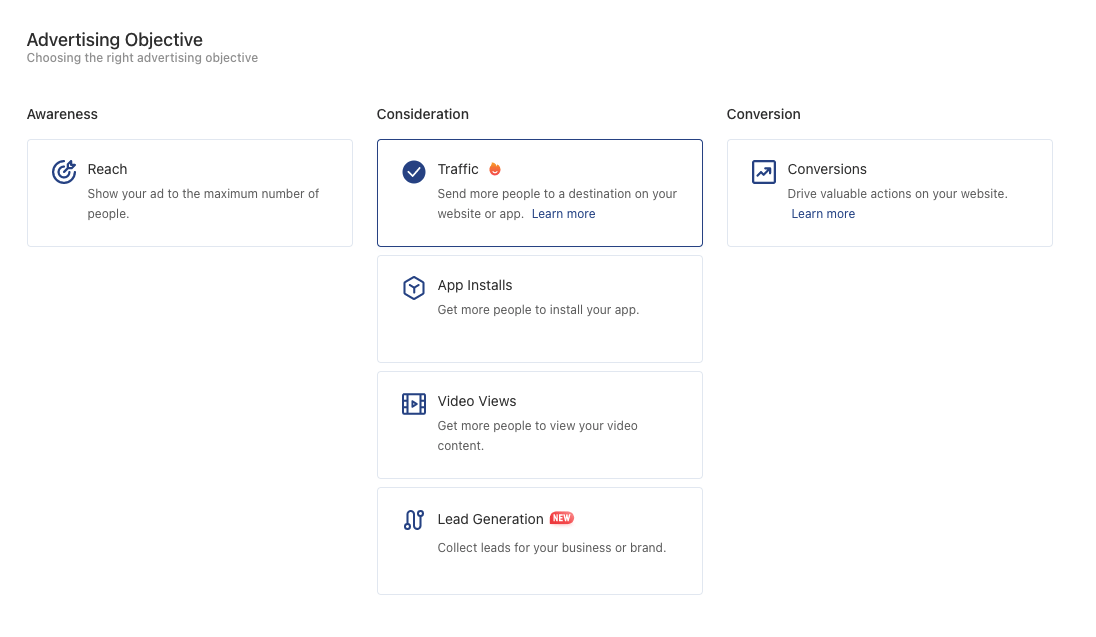1096x637 pixels.
Task: Click 'Choosing the right advertising objective' subtitle
Action: [142, 58]
